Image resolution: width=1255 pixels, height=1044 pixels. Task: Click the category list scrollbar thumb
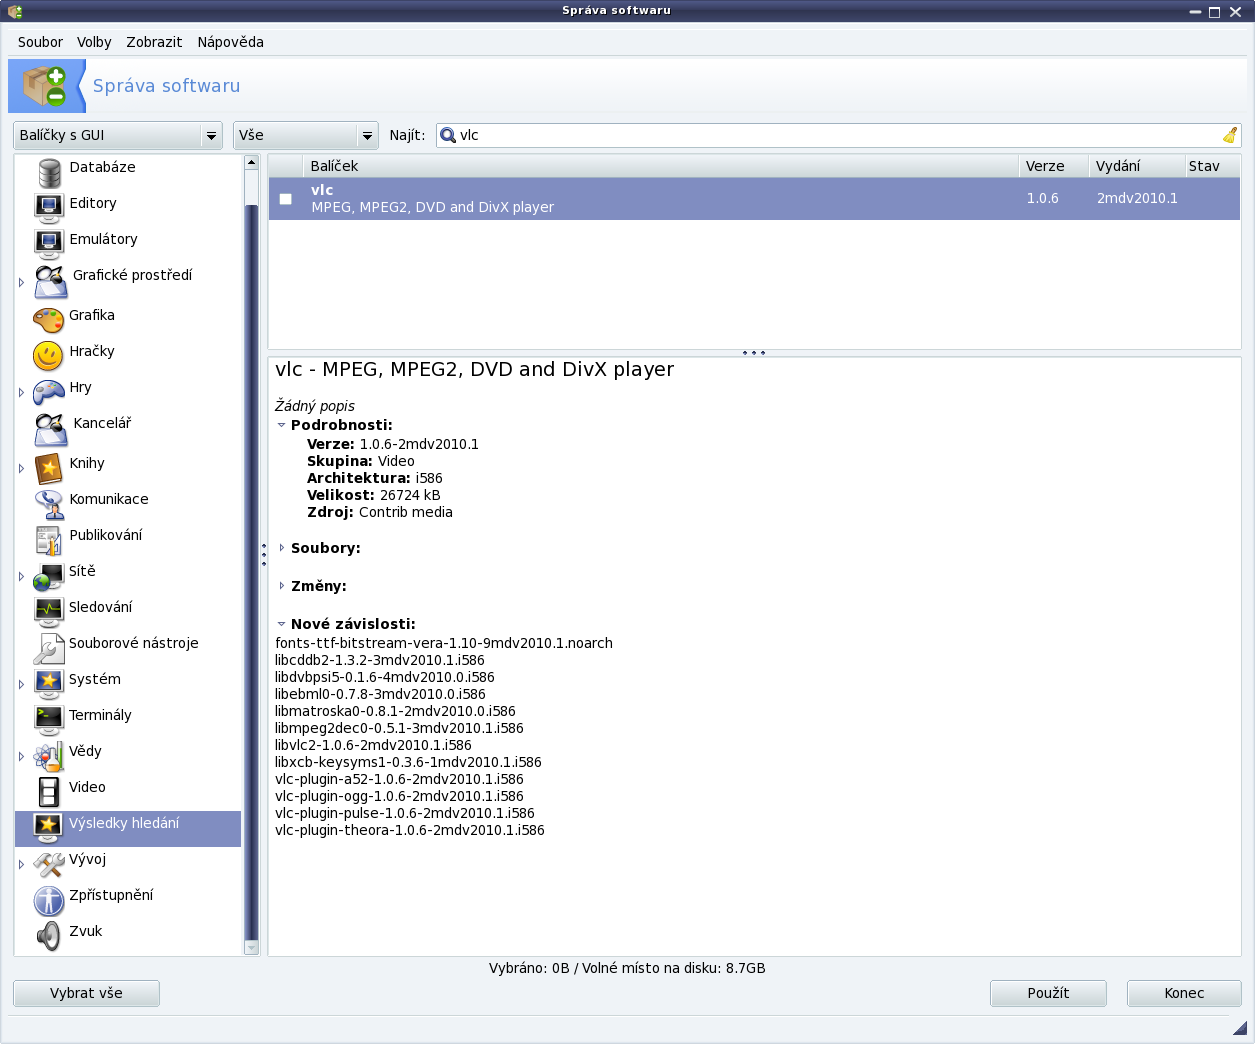click(251, 570)
